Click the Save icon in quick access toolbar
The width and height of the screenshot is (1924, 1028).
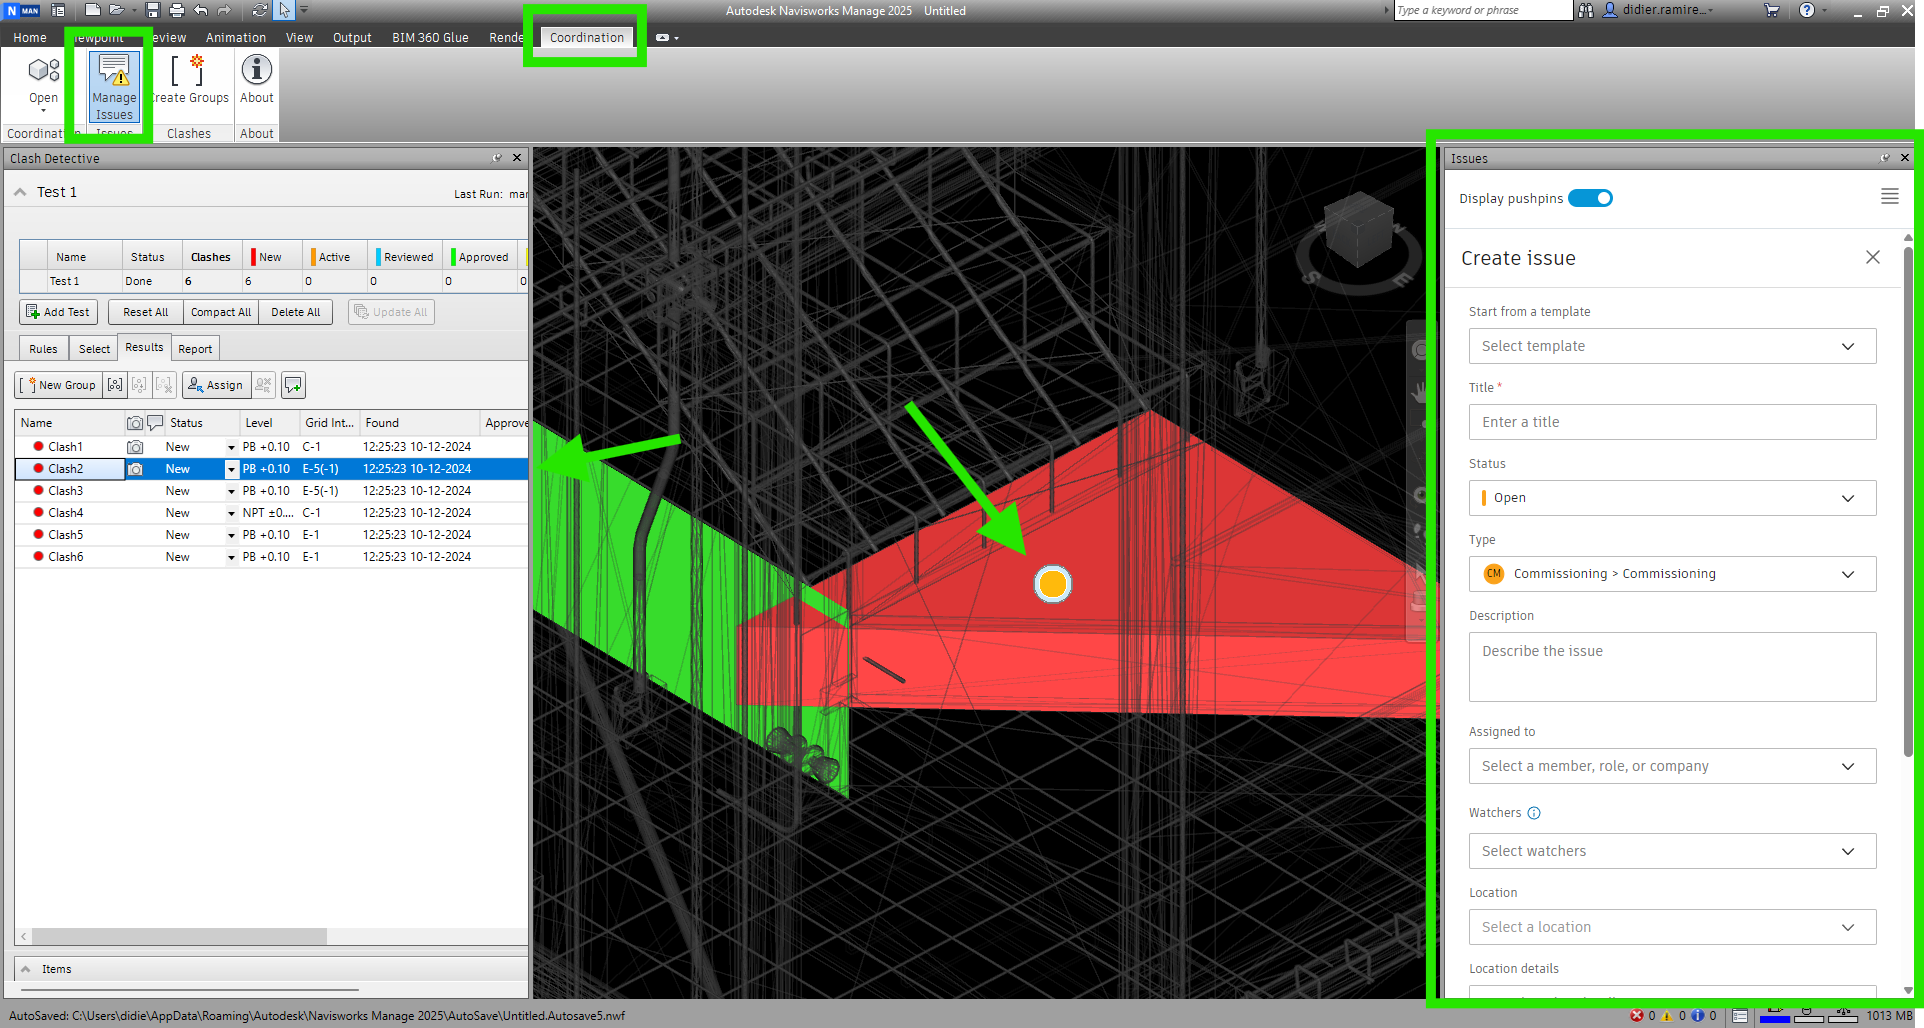153,10
